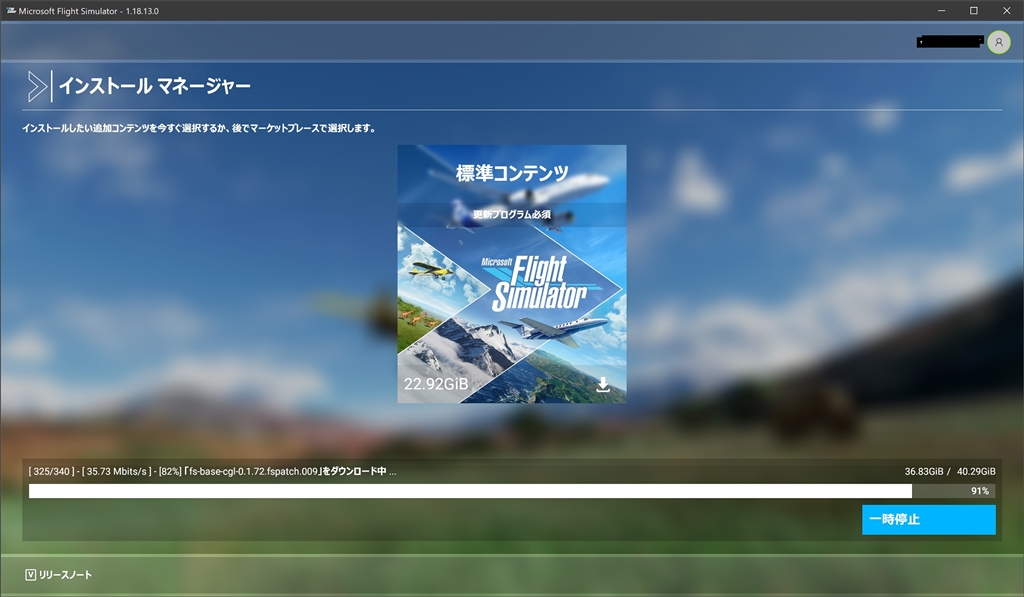This screenshot has height=597, width=1024.
Task: Click the instruction text about selecting additional content
Action: (x=199, y=128)
